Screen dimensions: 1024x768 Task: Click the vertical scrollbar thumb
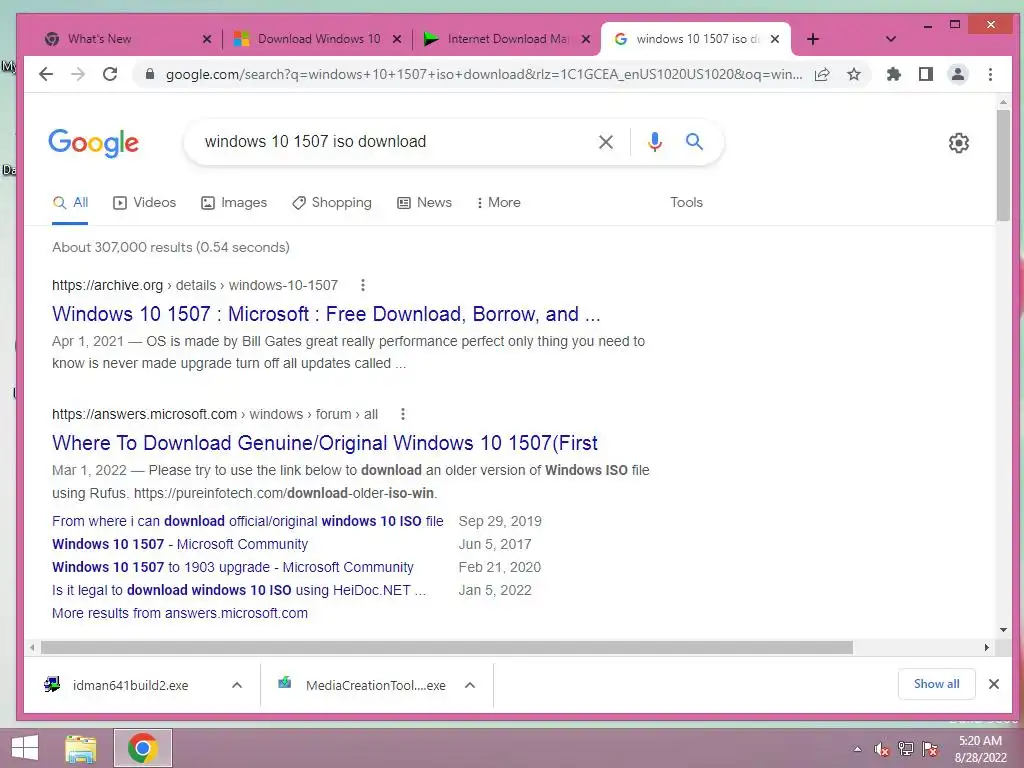pos(1003,165)
